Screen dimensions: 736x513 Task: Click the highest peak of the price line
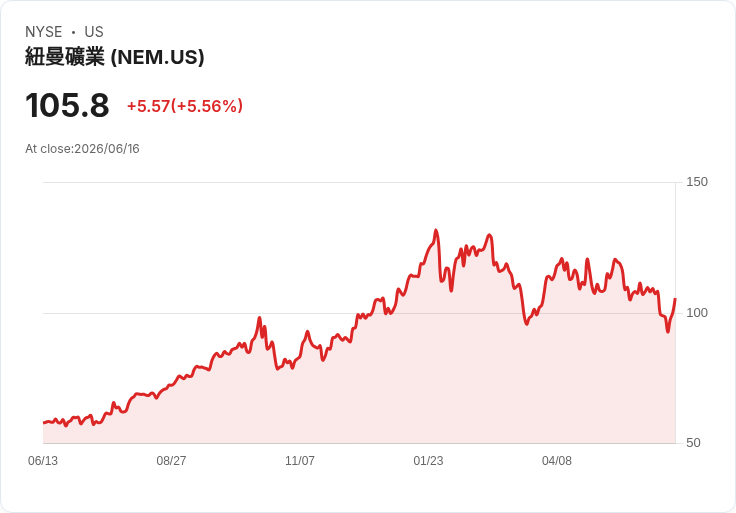coord(436,230)
